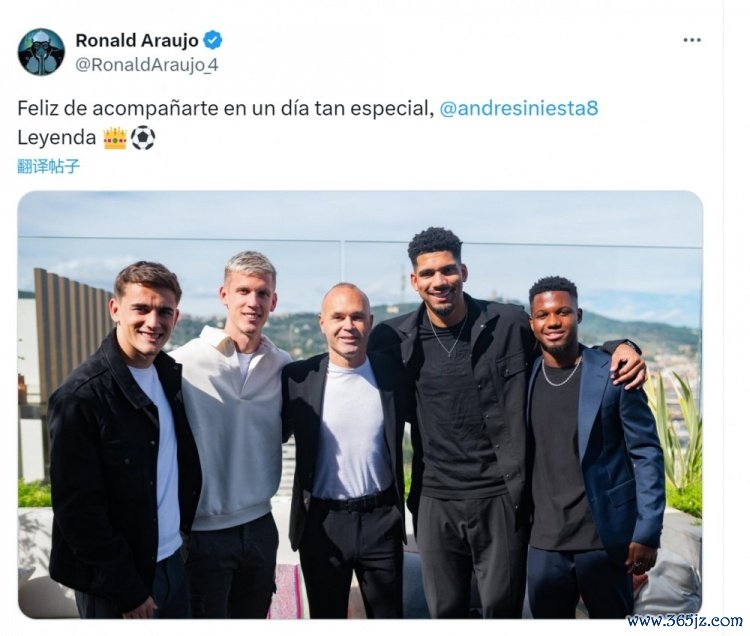The height and width of the screenshot is (636, 750).
Task: Click Ronald Araujo's profile avatar
Action: pyautogui.click(x=41, y=52)
